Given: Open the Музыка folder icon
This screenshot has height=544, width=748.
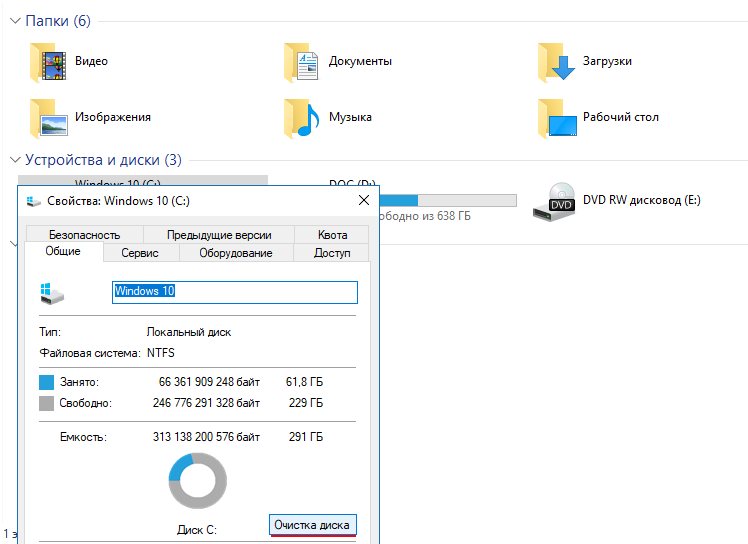Looking at the screenshot, I should pyautogui.click(x=301, y=118).
